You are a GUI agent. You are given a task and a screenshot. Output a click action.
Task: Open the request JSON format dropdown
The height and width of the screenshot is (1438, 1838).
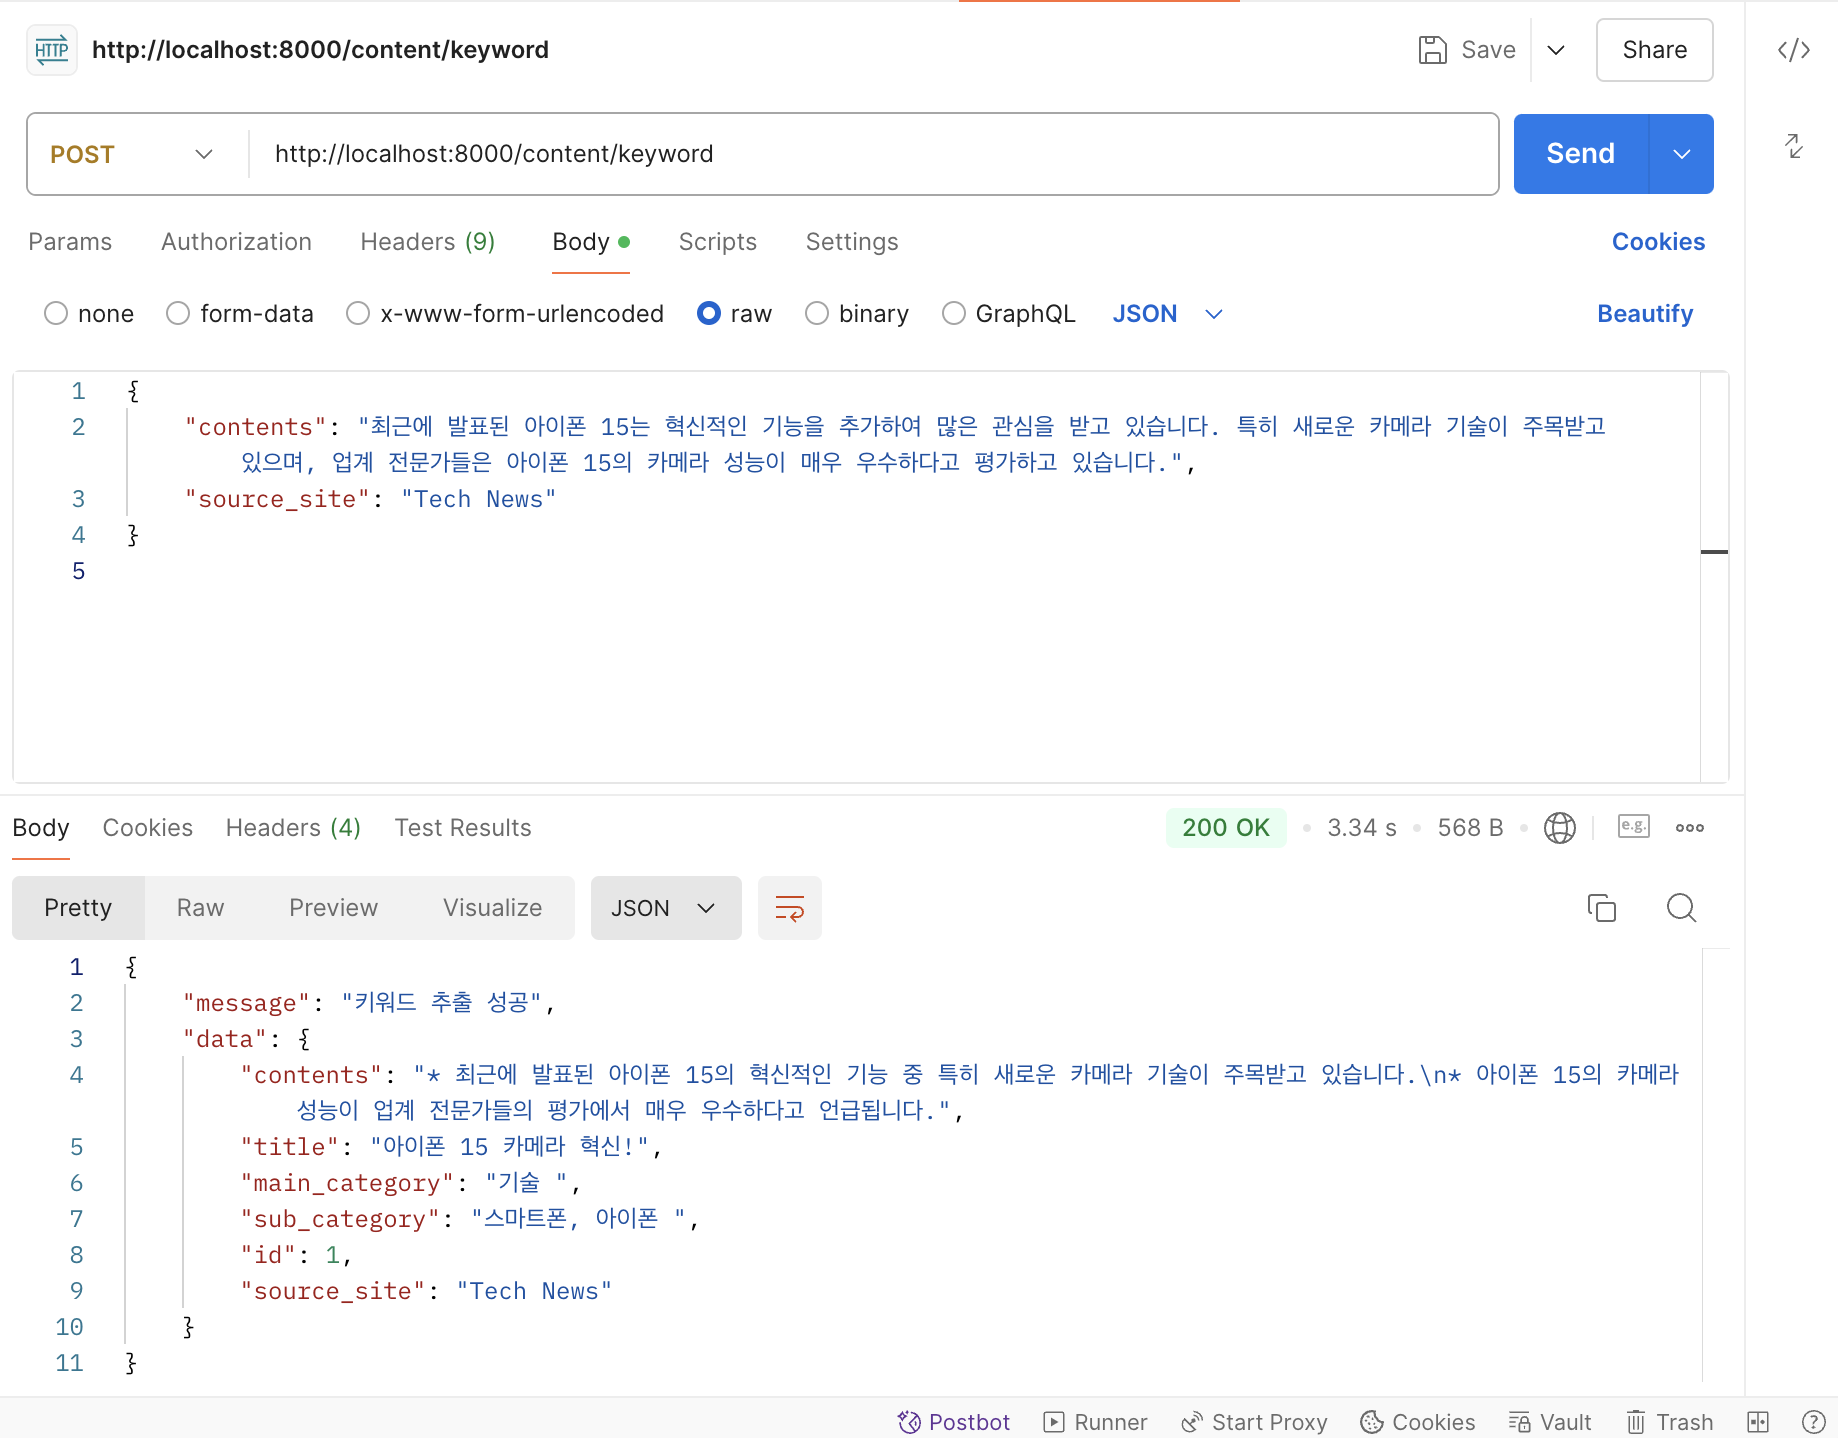pos(1167,314)
